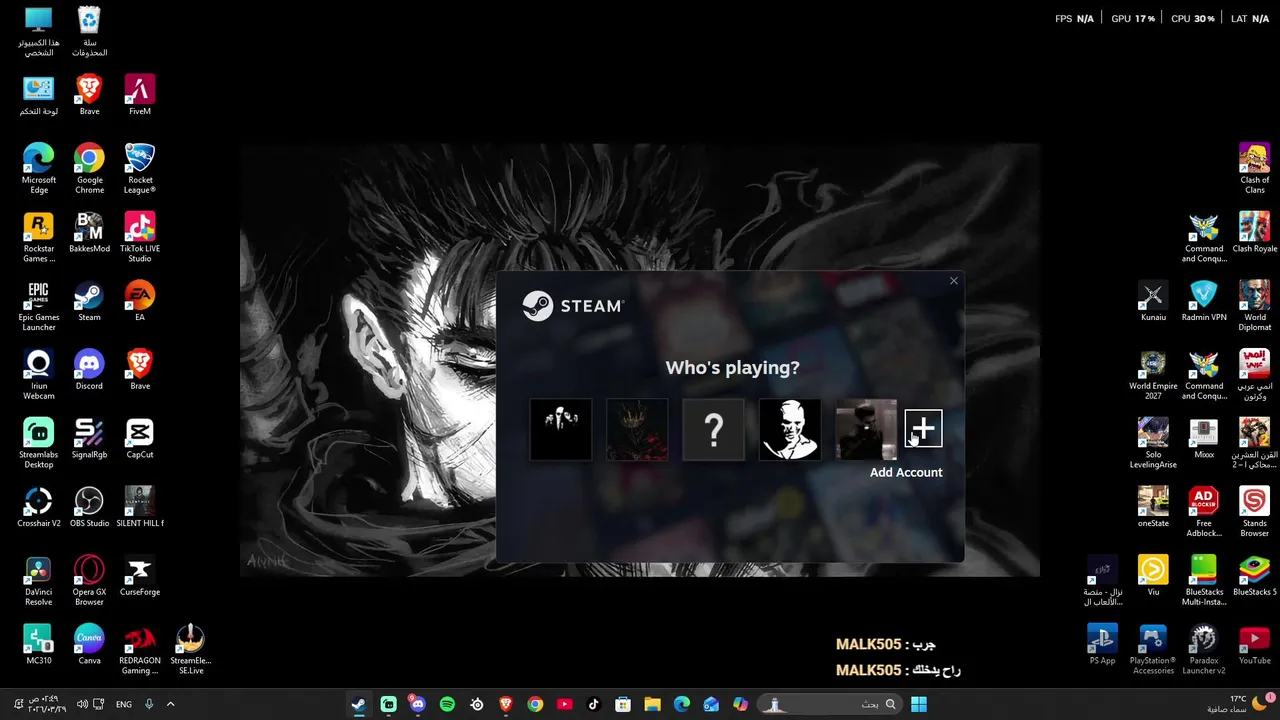Open PS App desktop icon

point(1102,644)
